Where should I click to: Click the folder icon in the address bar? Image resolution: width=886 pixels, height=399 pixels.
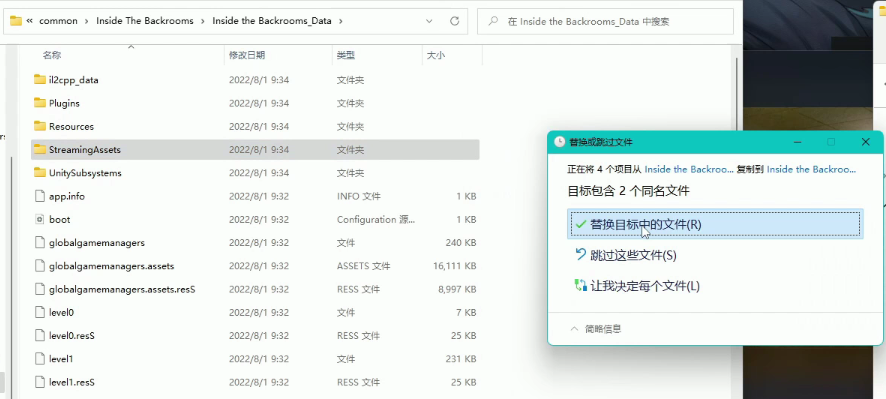[x=16, y=21]
